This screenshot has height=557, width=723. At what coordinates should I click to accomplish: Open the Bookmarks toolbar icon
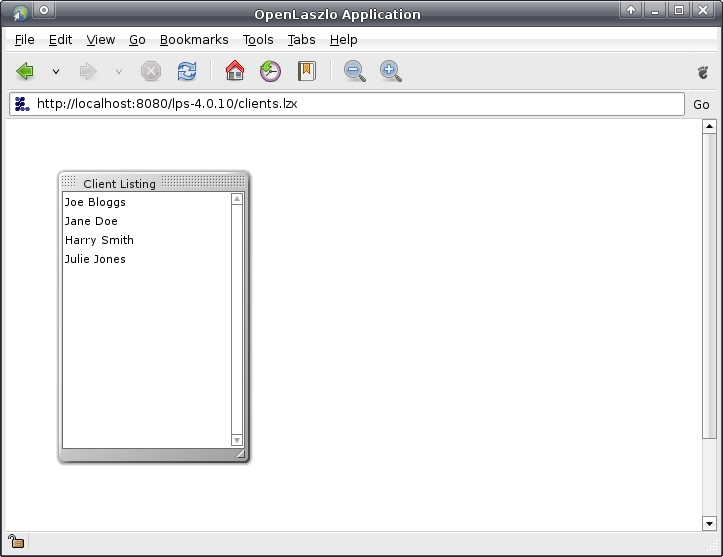pos(307,71)
